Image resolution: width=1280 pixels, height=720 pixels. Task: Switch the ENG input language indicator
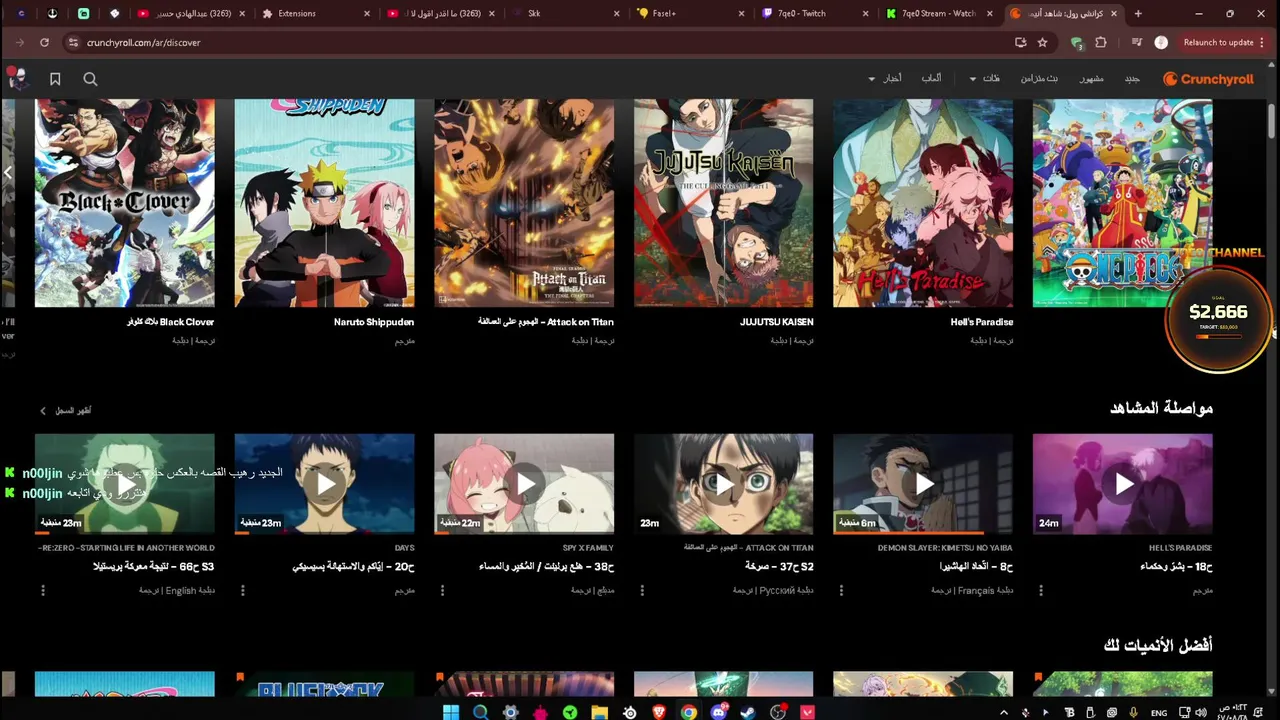pyautogui.click(x=1159, y=713)
